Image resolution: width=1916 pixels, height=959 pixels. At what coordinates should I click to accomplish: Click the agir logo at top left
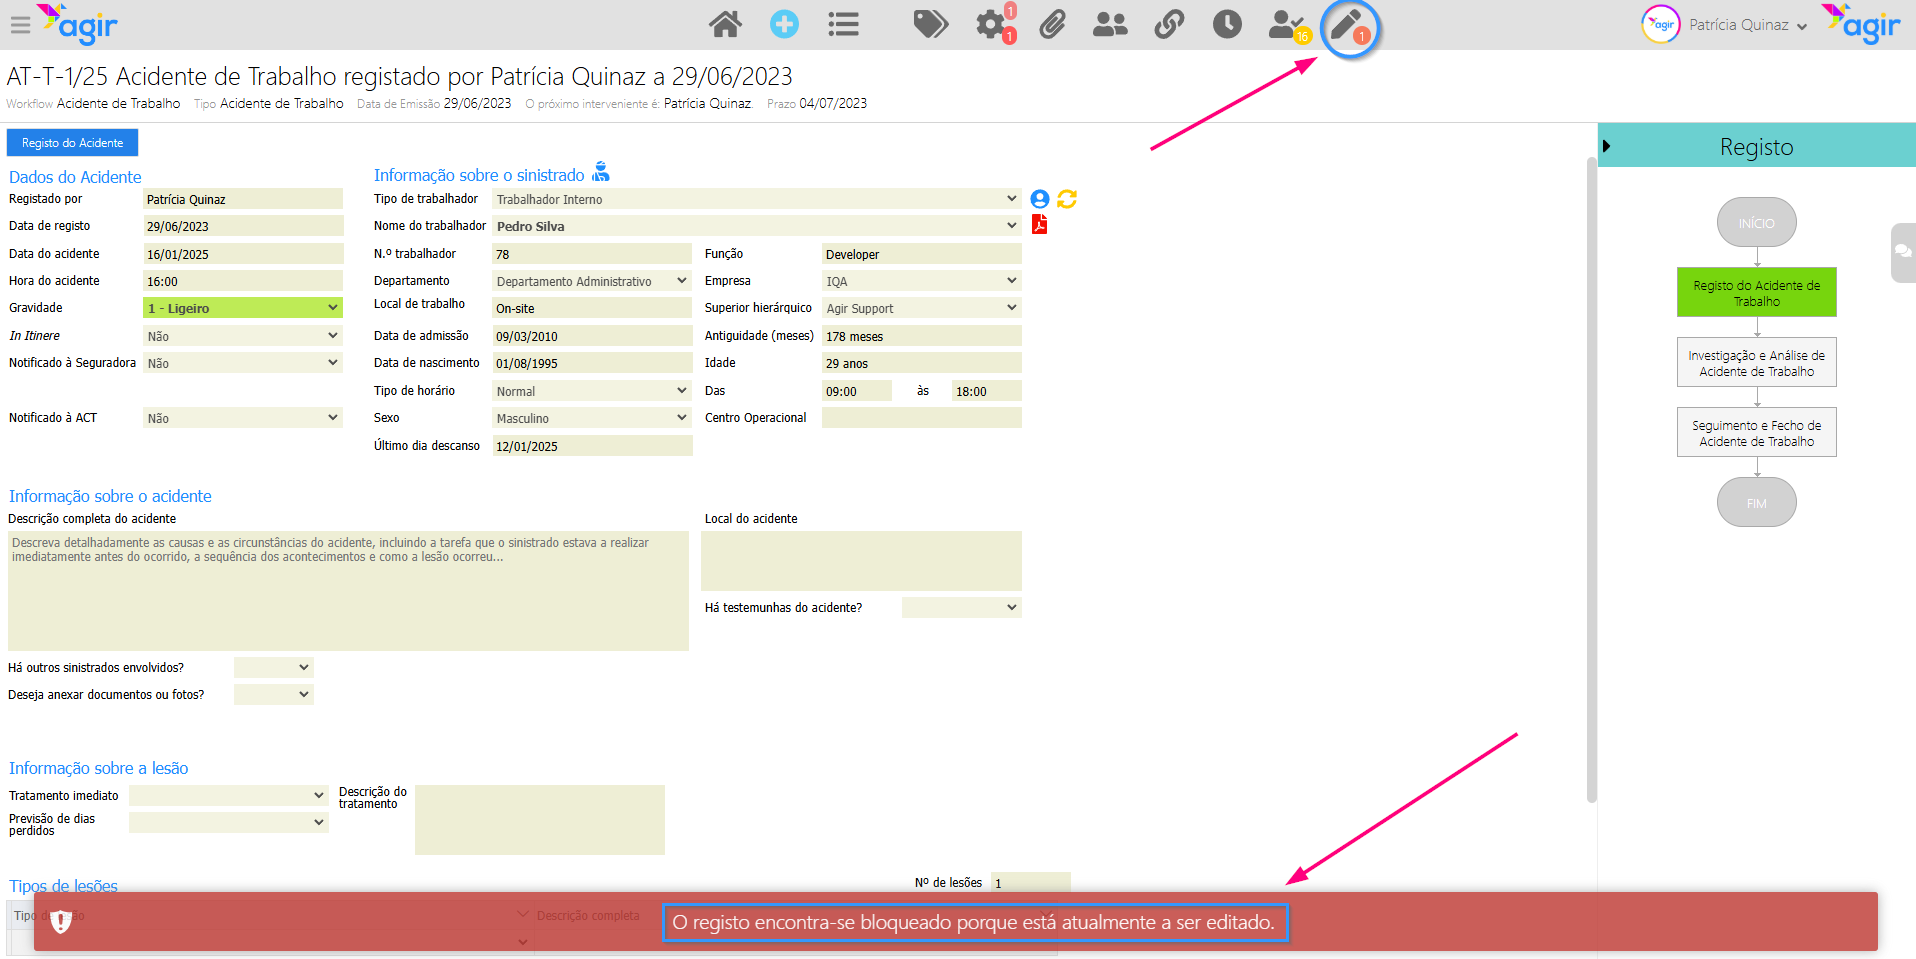(x=78, y=24)
